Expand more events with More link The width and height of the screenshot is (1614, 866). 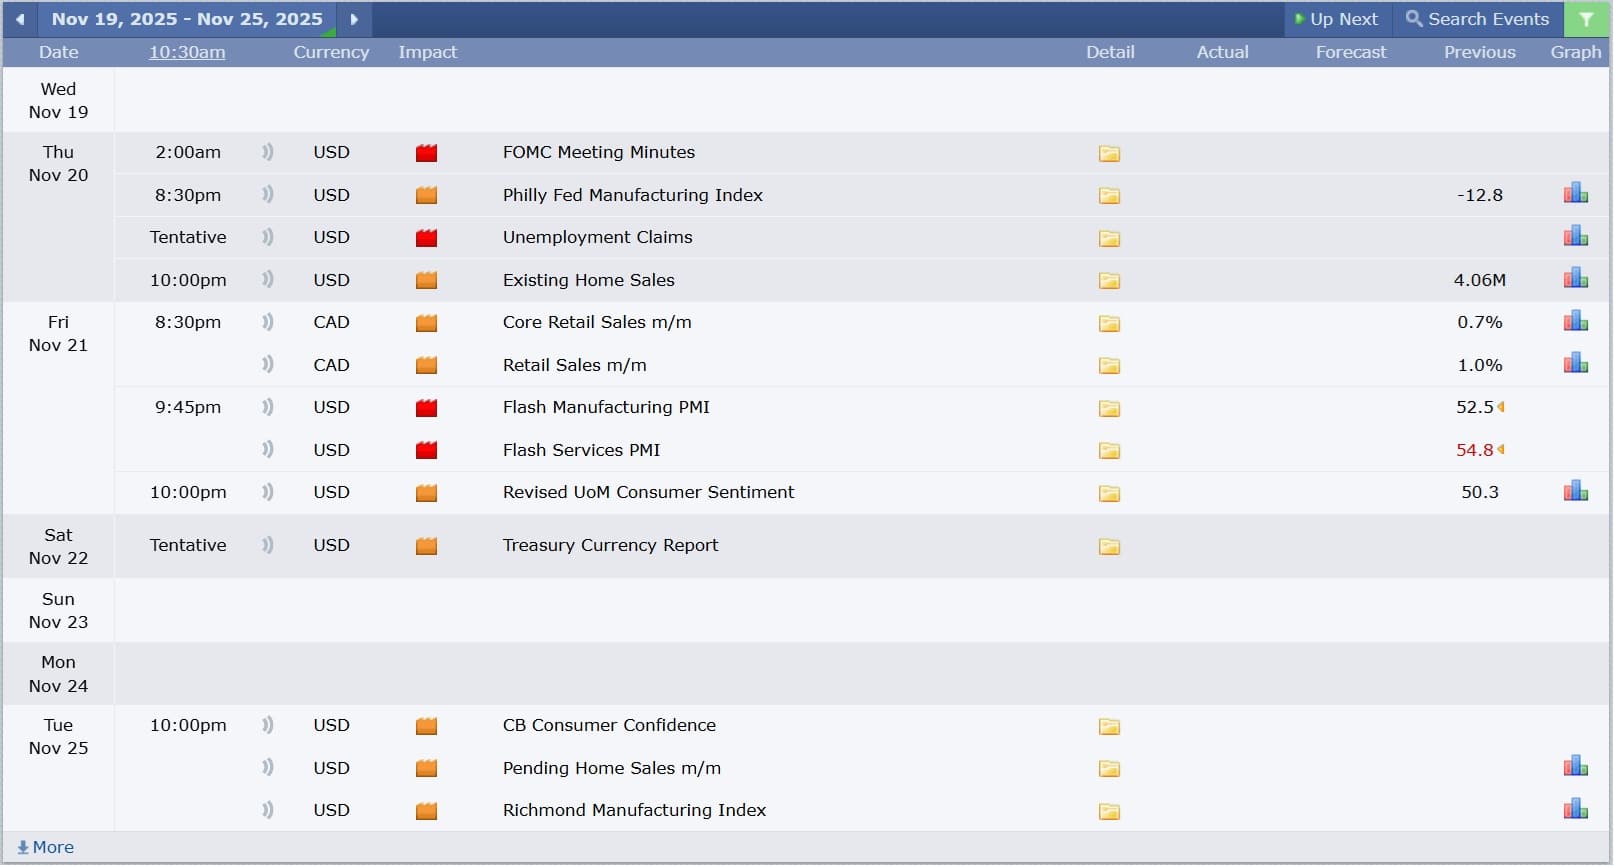click(x=46, y=847)
